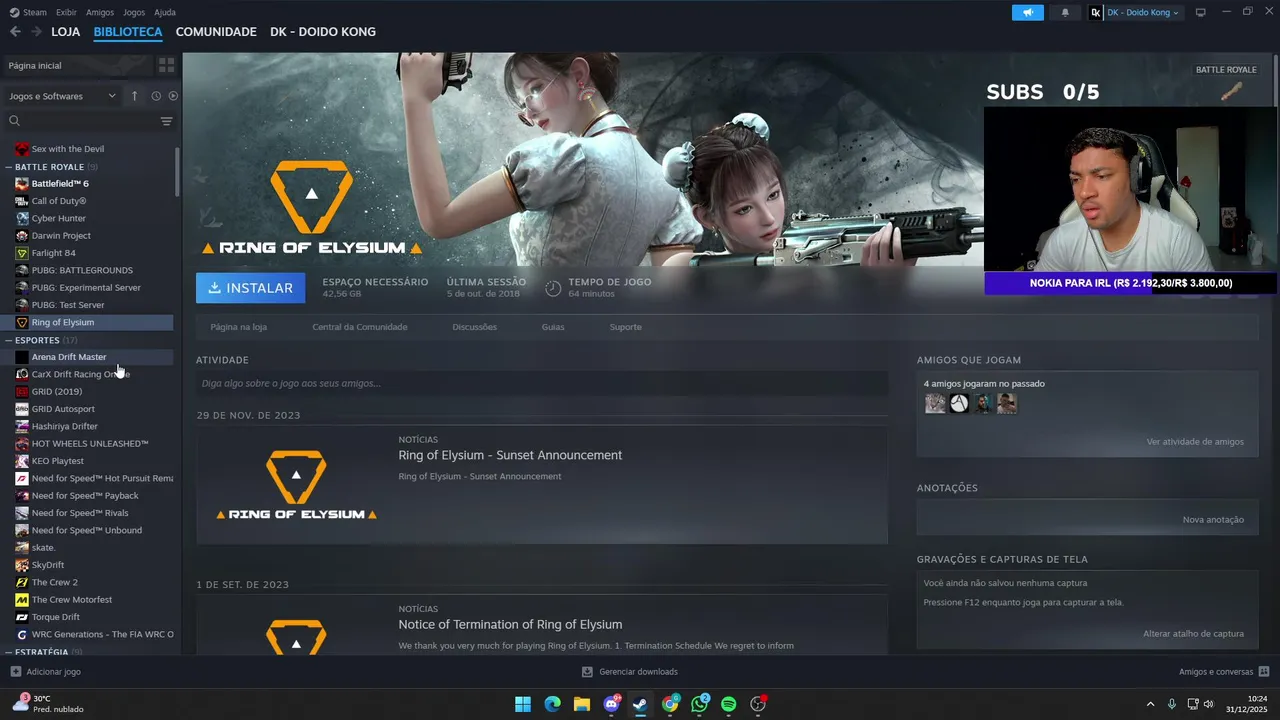The width and height of the screenshot is (1280, 720).
Task: Open the announcements megaphone button
Action: (1027, 12)
